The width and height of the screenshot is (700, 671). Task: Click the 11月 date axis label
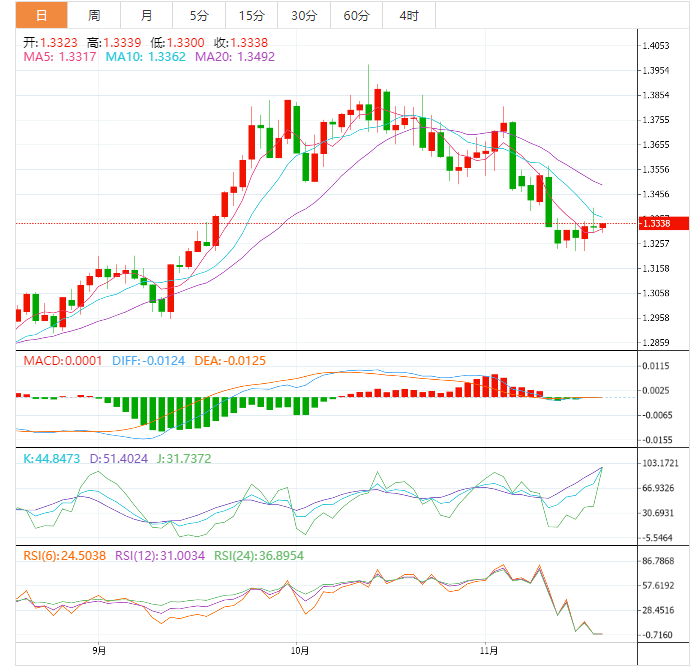489,651
